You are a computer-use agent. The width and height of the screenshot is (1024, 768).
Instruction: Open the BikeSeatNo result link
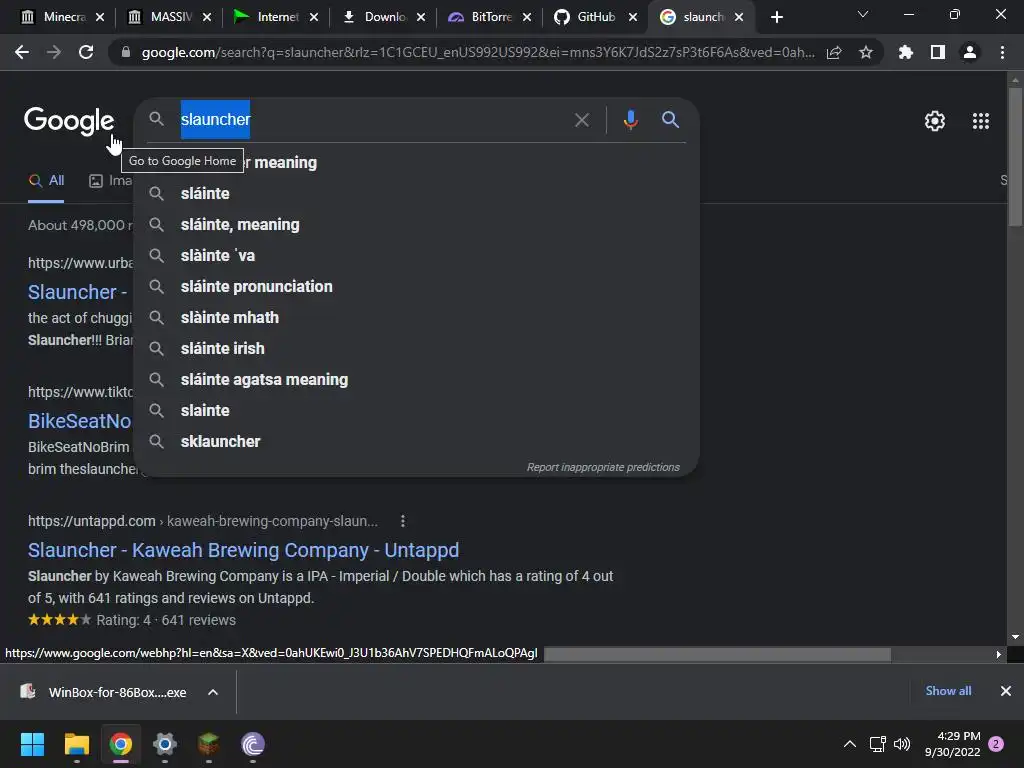[80, 421]
